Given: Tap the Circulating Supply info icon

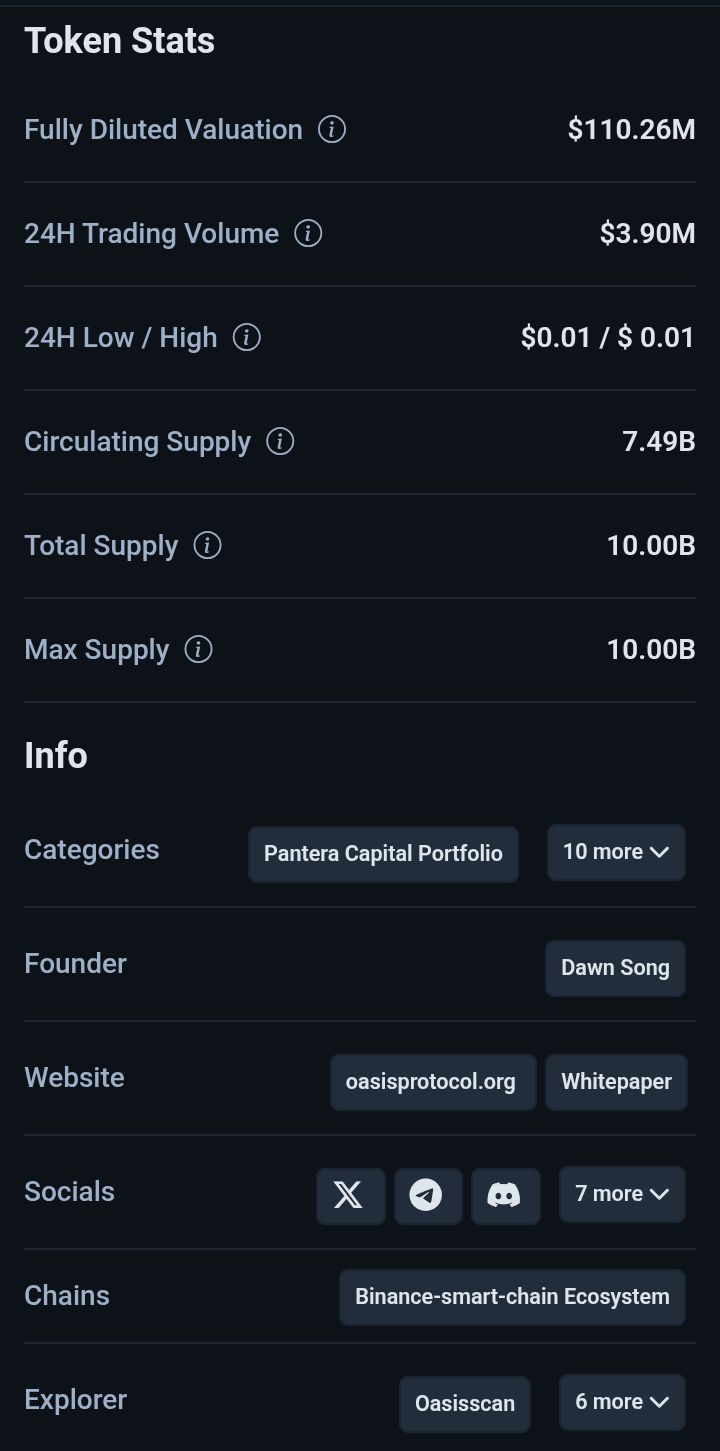Looking at the screenshot, I should pyautogui.click(x=280, y=442).
